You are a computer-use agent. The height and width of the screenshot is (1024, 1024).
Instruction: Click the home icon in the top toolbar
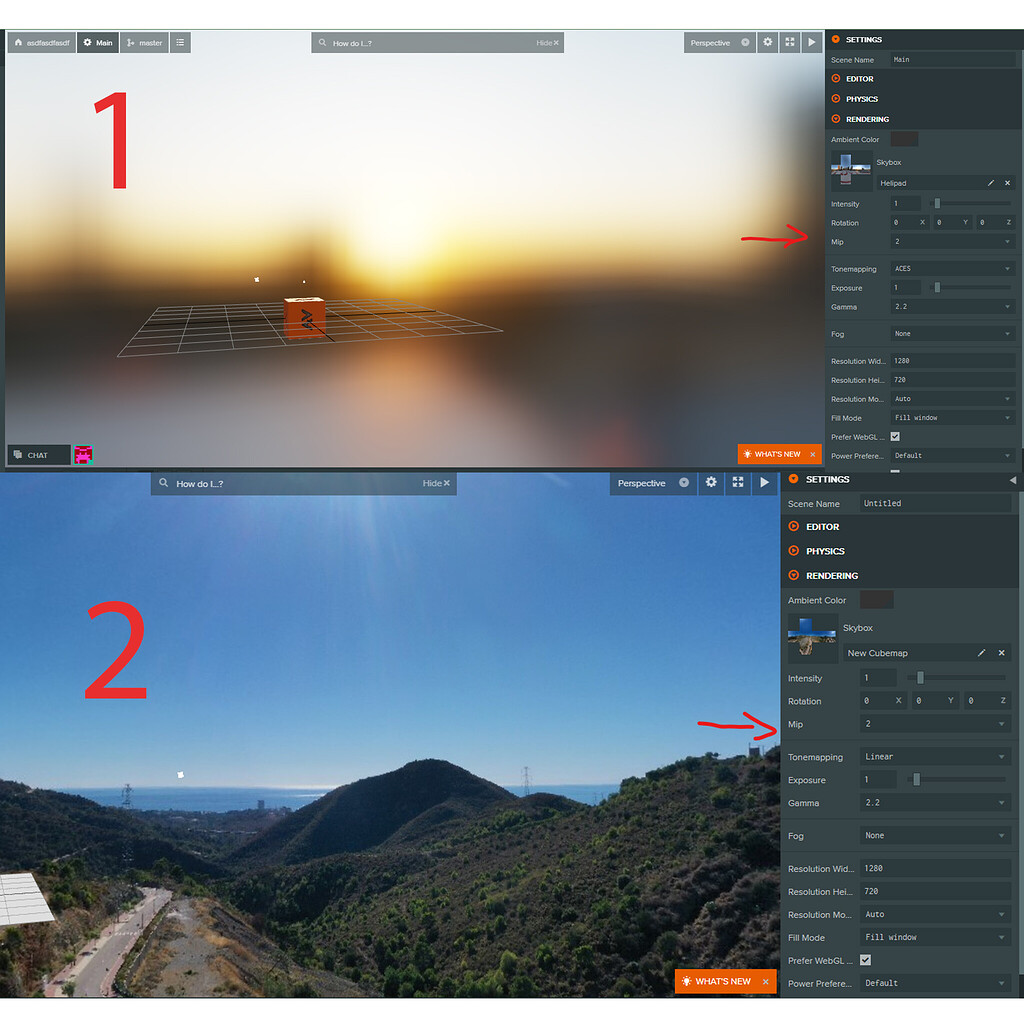tap(16, 42)
